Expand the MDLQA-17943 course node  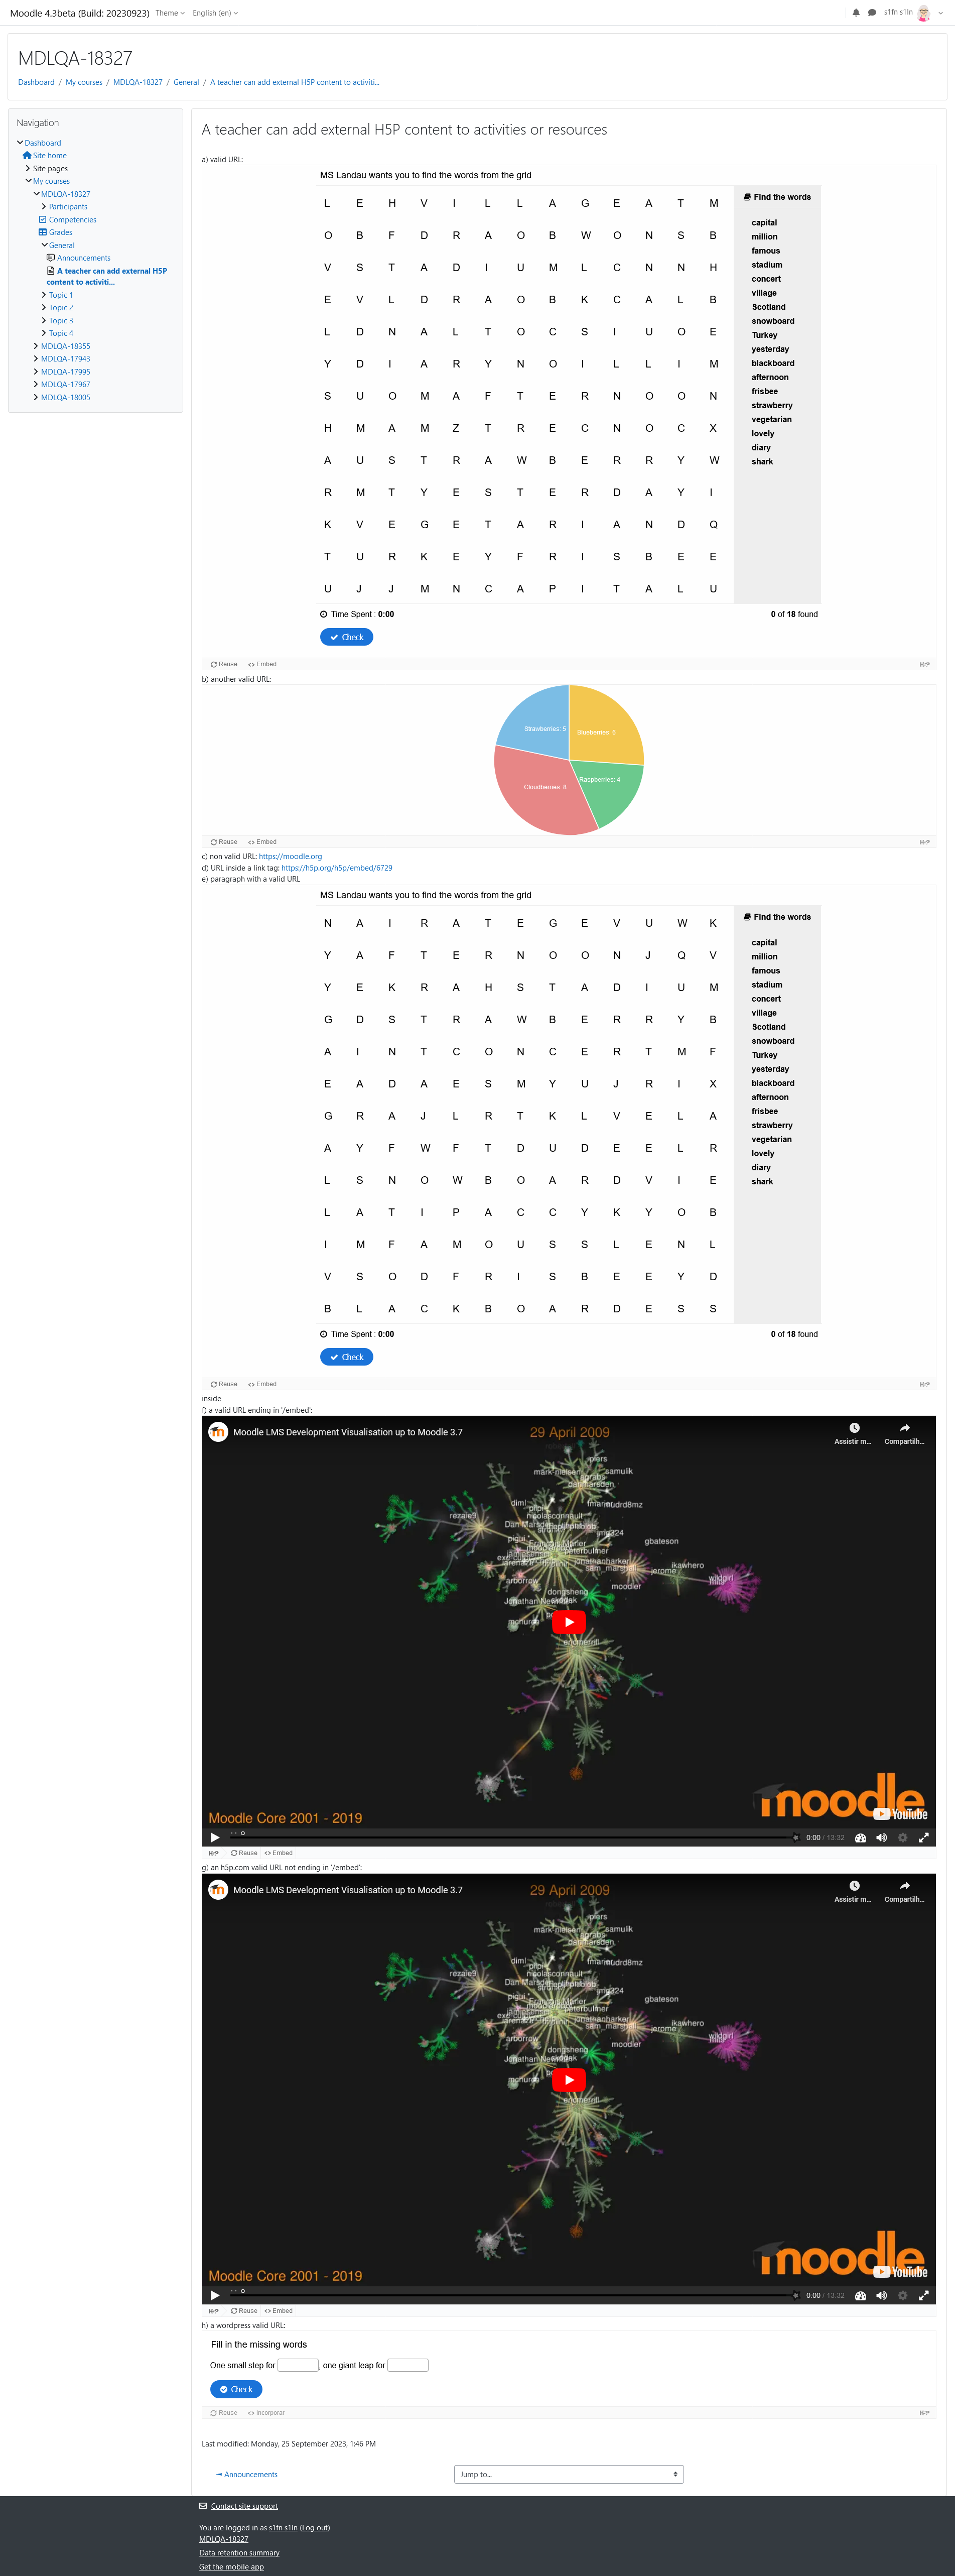(x=36, y=359)
